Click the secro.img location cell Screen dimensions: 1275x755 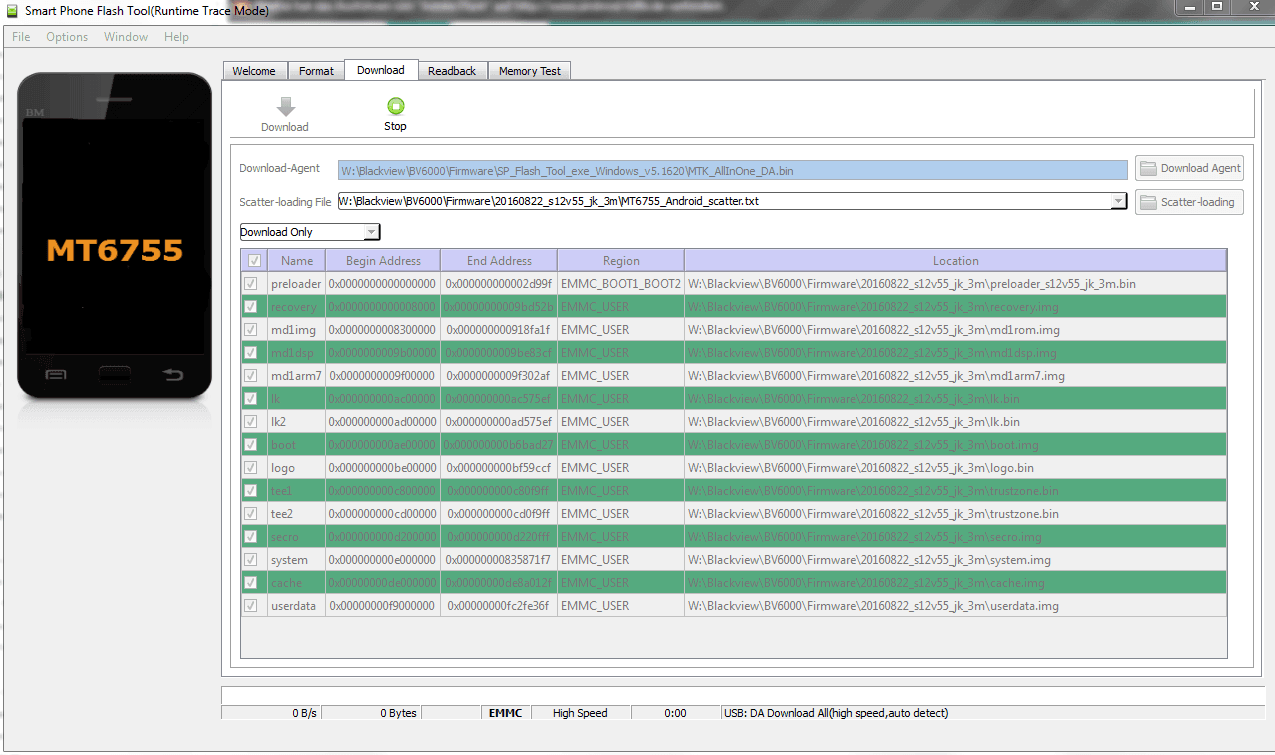click(x=956, y=537)
